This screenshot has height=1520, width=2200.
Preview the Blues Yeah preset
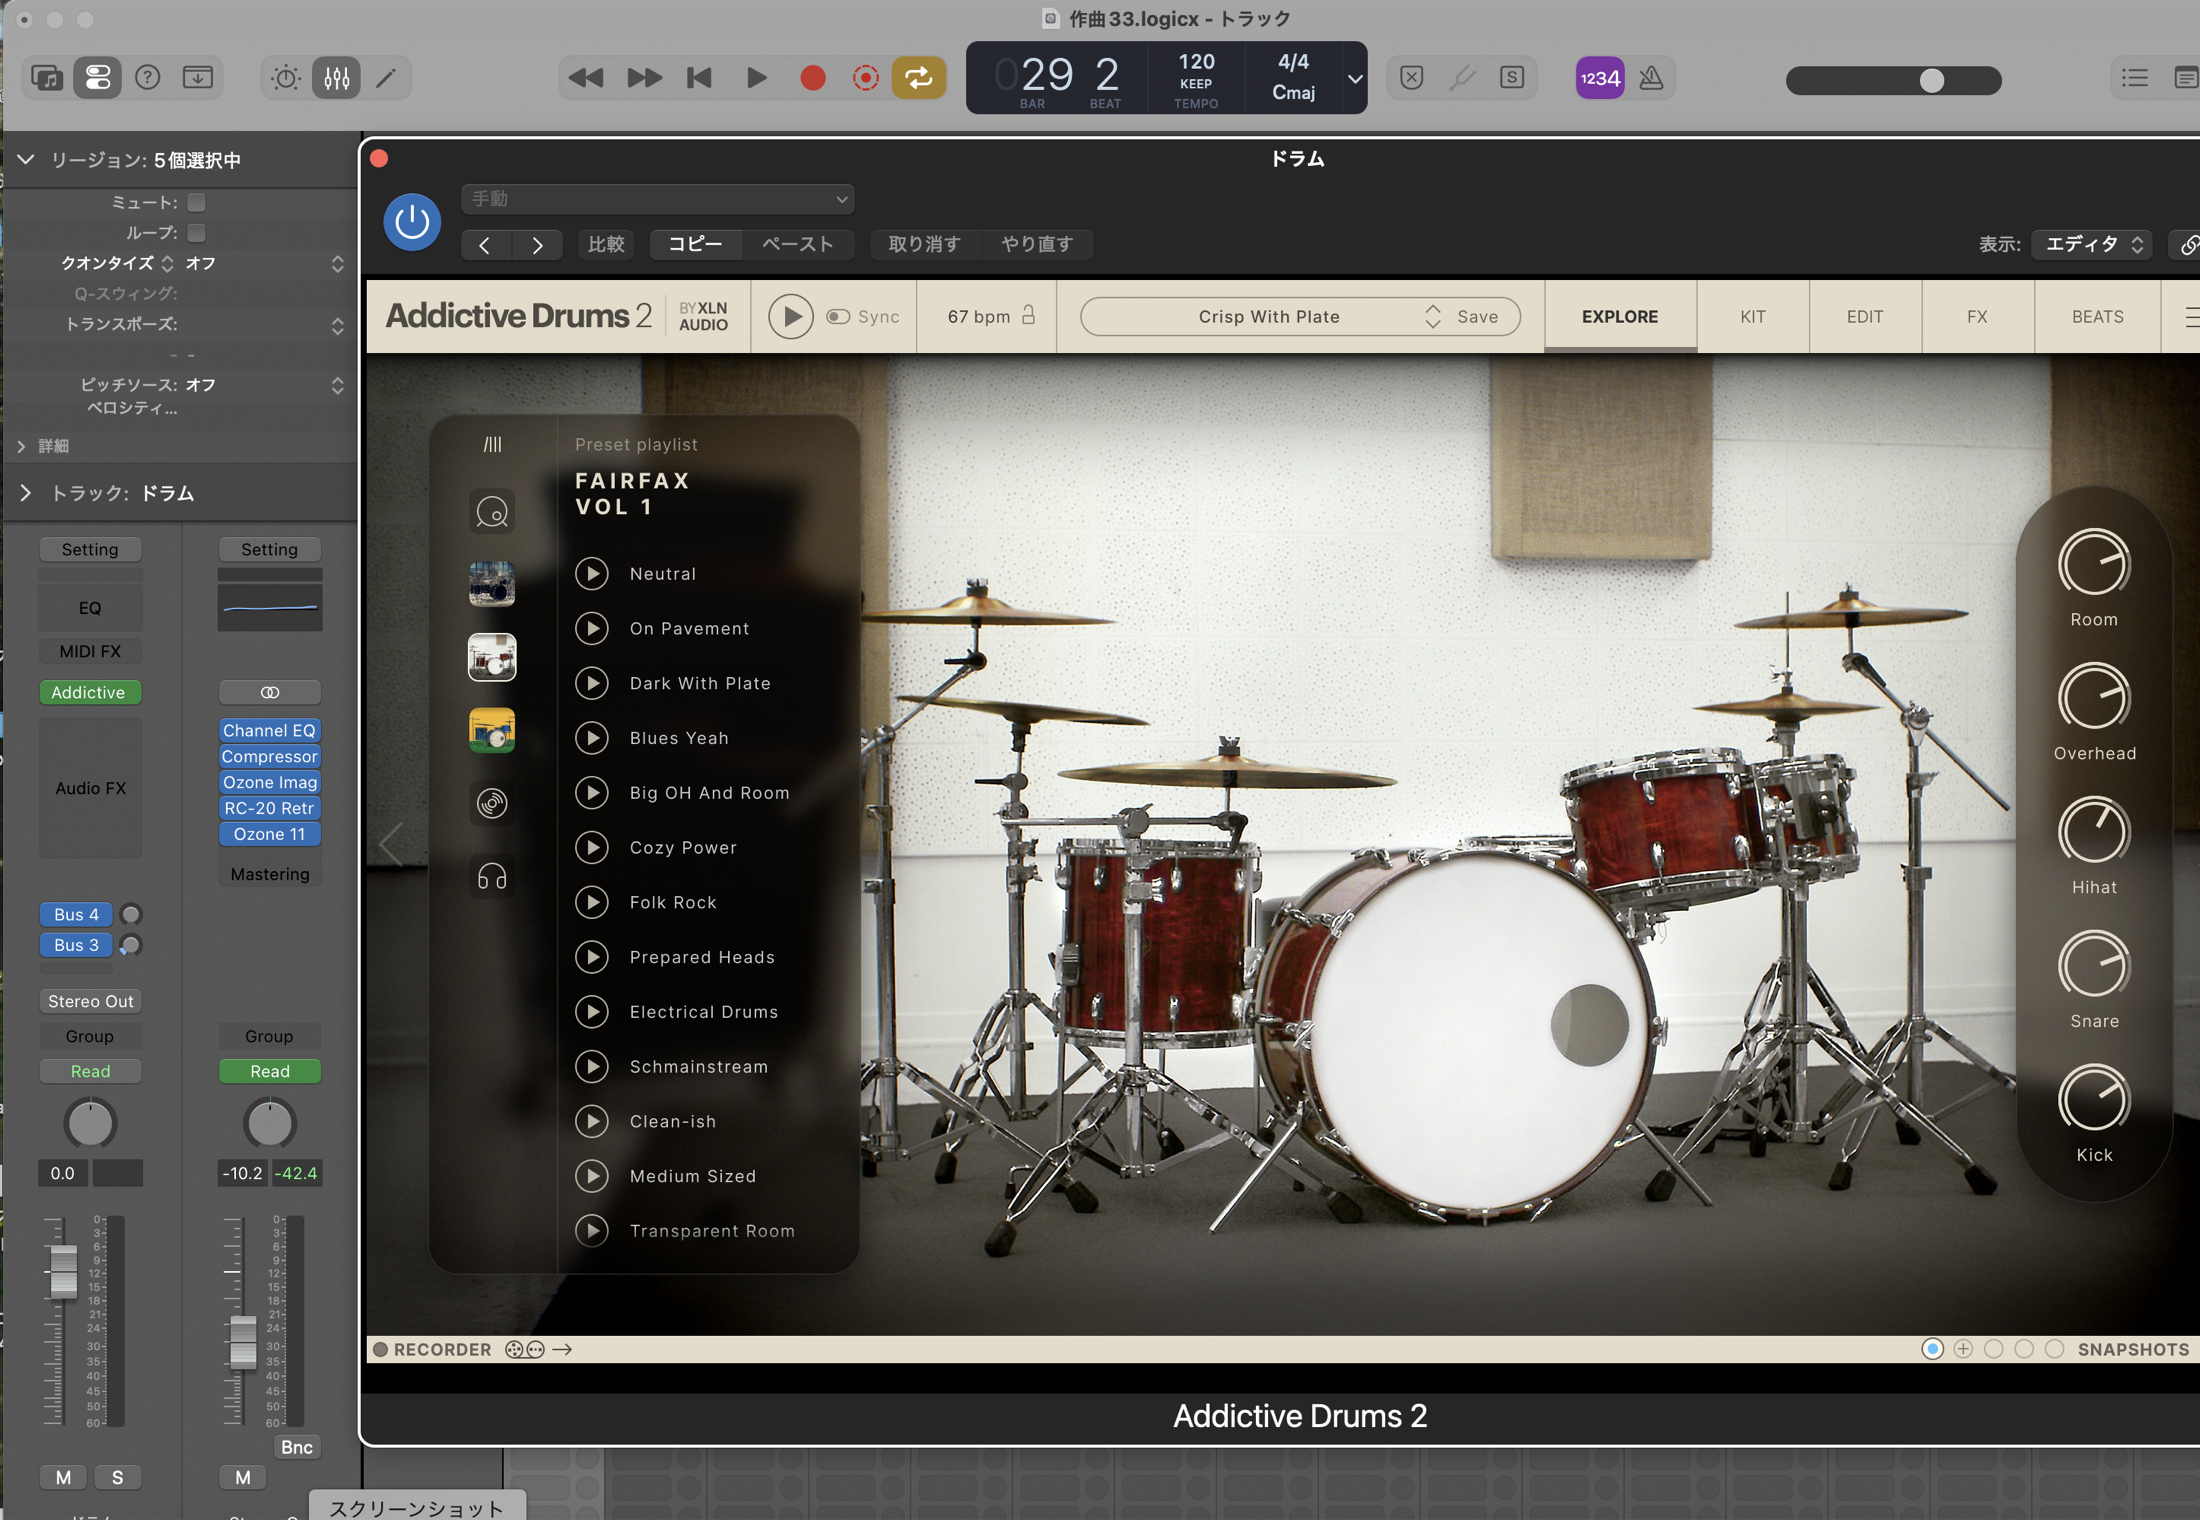(x=592, y=738)
